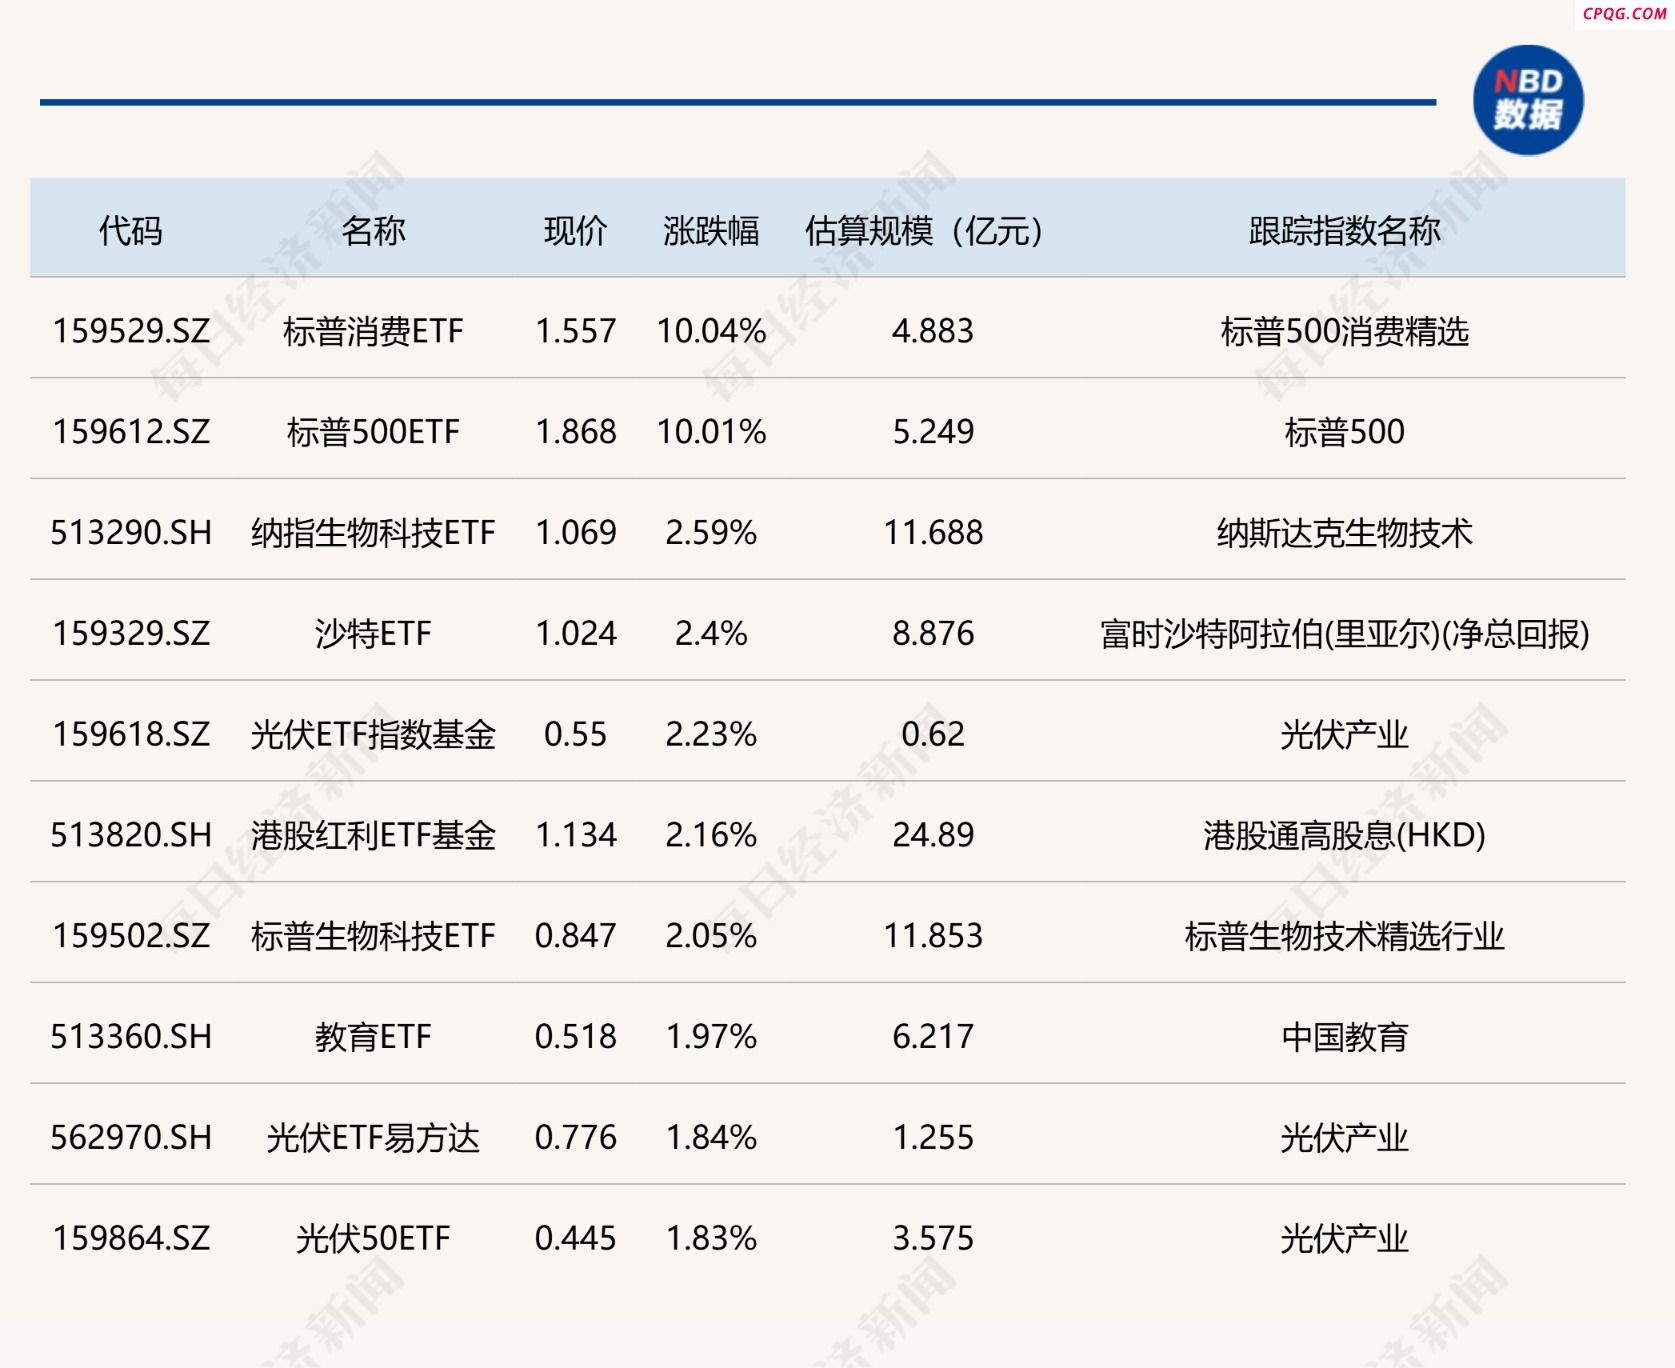Click the NBD 数据 round logo
Screen dimensions: 1675x1368
tap(1528, 100)
